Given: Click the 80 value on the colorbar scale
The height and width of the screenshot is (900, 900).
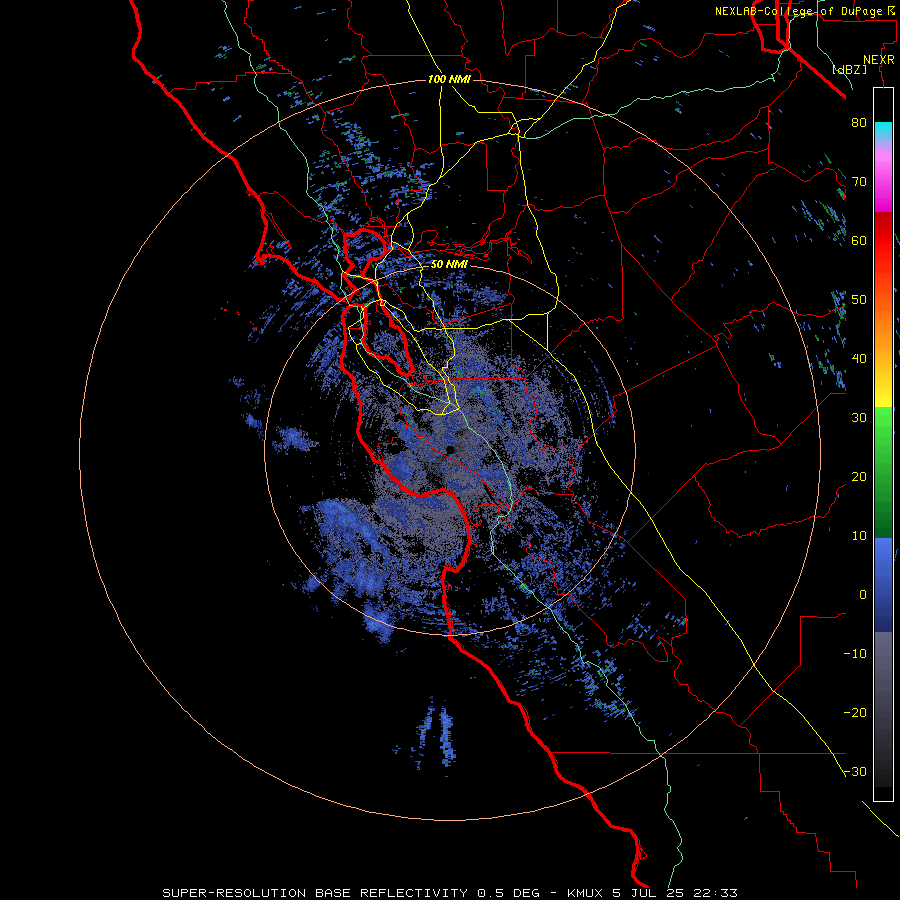Looking at the screenshot, I should 859,122.
